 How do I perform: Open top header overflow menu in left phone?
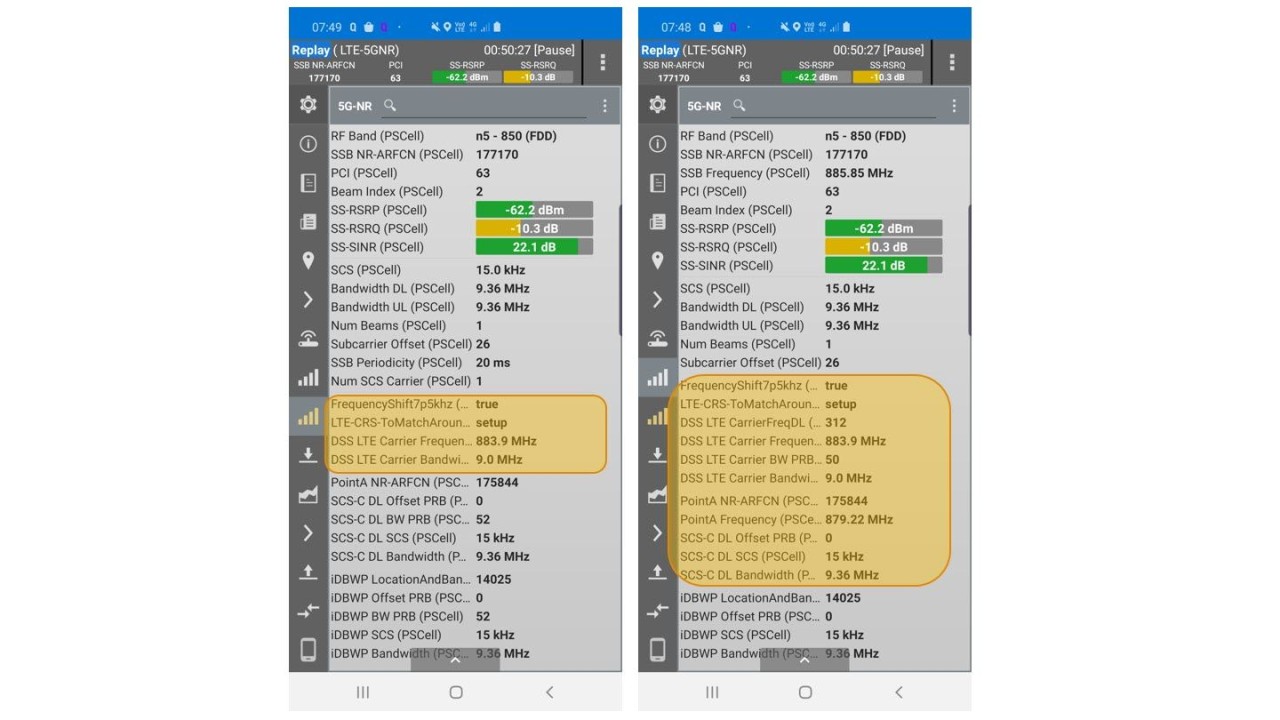pyautogui.click(x=603, y=62)
